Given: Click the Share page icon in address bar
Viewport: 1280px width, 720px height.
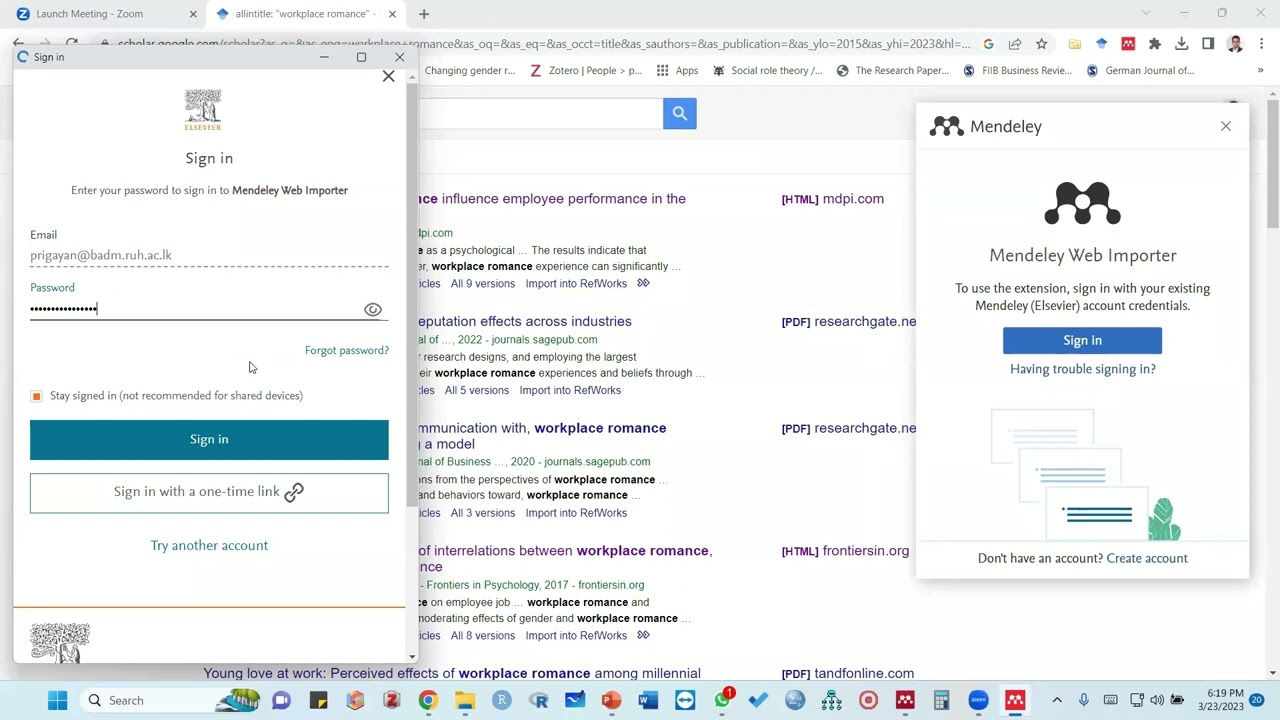Looking at the screenshot, I should 1015,44.
